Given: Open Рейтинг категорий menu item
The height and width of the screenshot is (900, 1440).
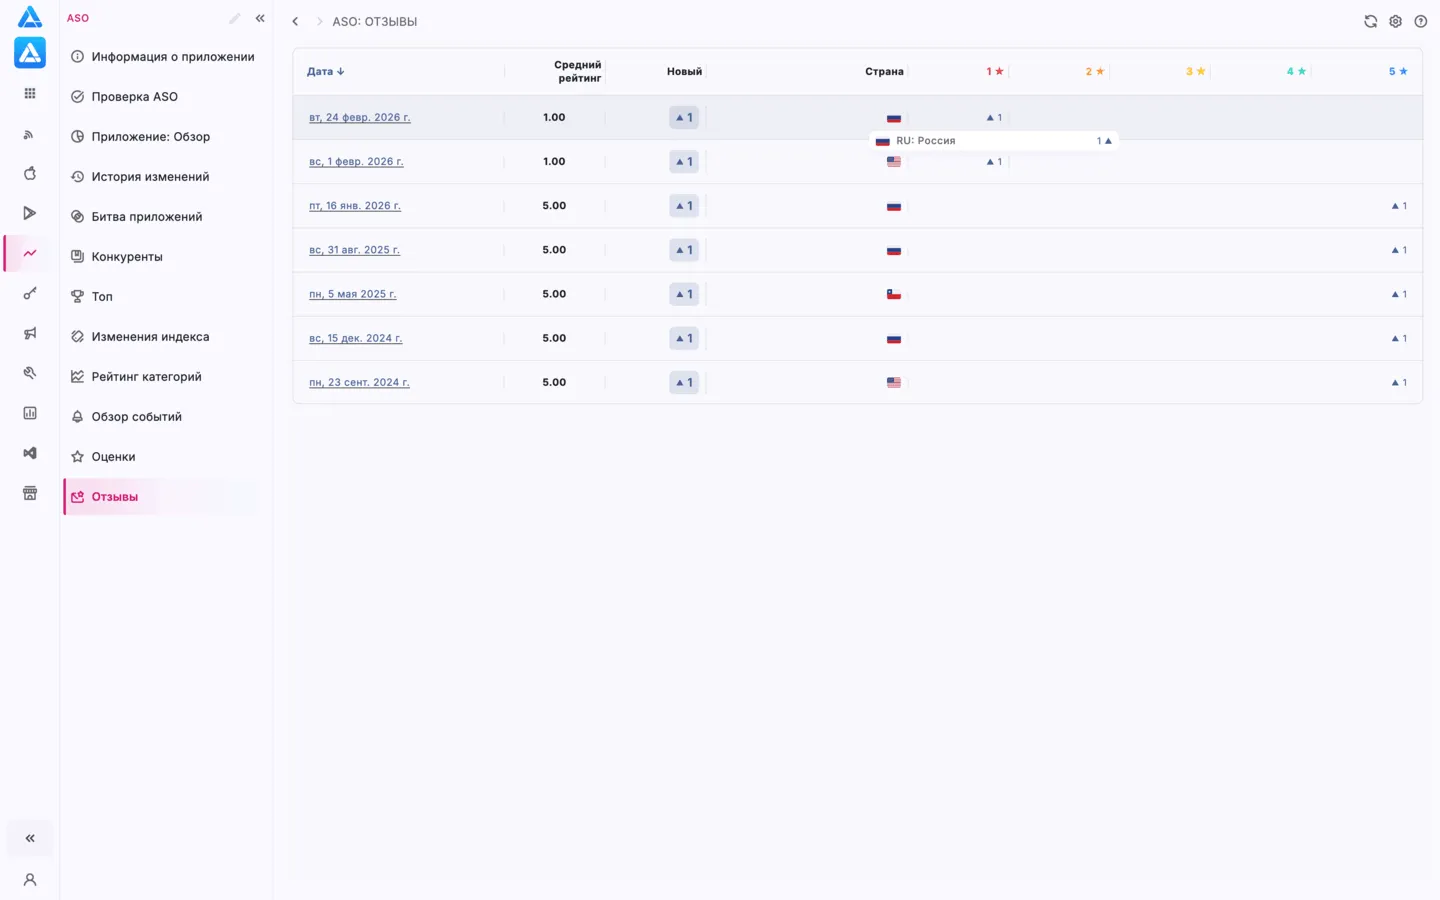Looking at the screenshot, I should tap(162, 377).
